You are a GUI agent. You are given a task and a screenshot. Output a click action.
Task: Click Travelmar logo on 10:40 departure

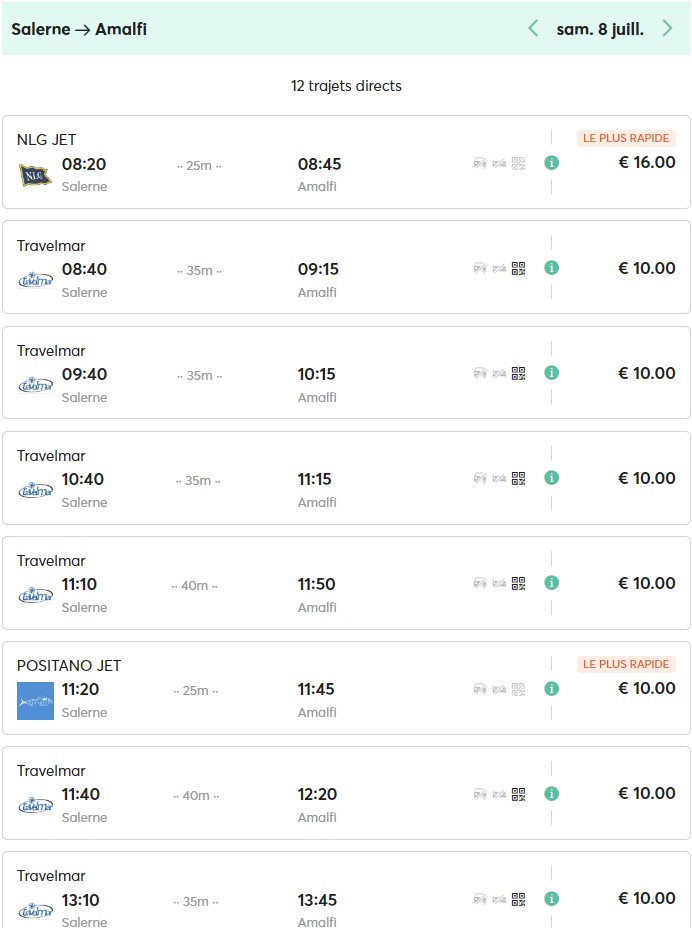35,490
